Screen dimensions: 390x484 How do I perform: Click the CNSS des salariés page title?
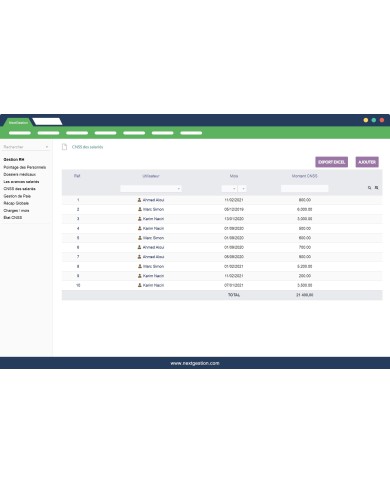(x=88, y=147)
